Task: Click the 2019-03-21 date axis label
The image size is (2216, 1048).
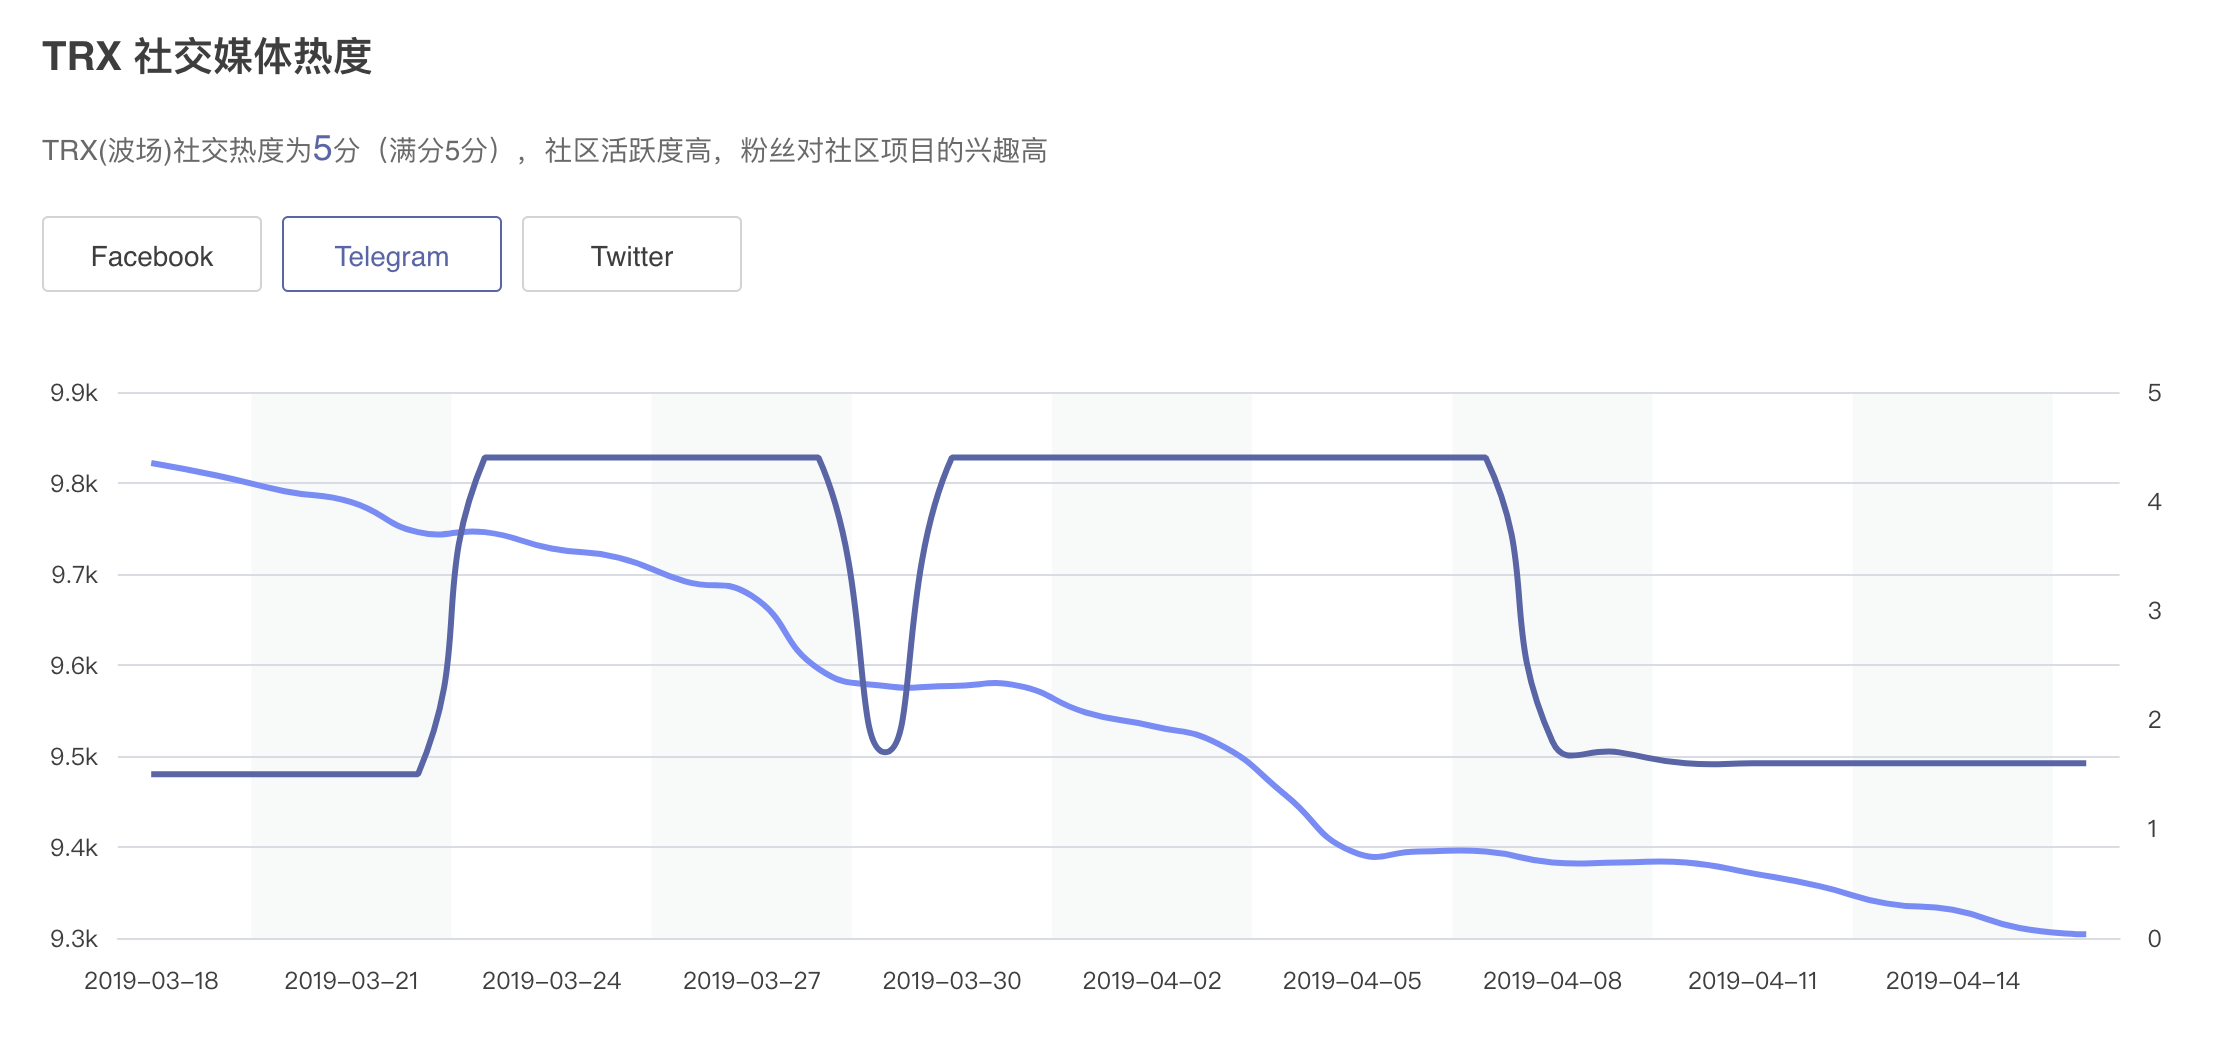Action: (x=352, y=981)
